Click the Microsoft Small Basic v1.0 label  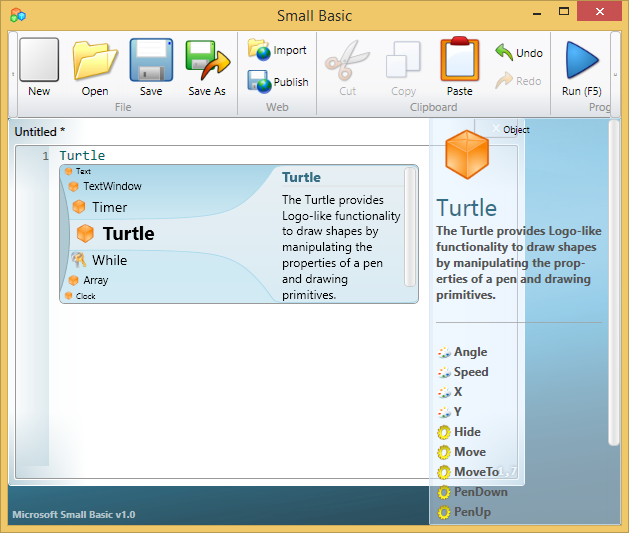[74, 515]
